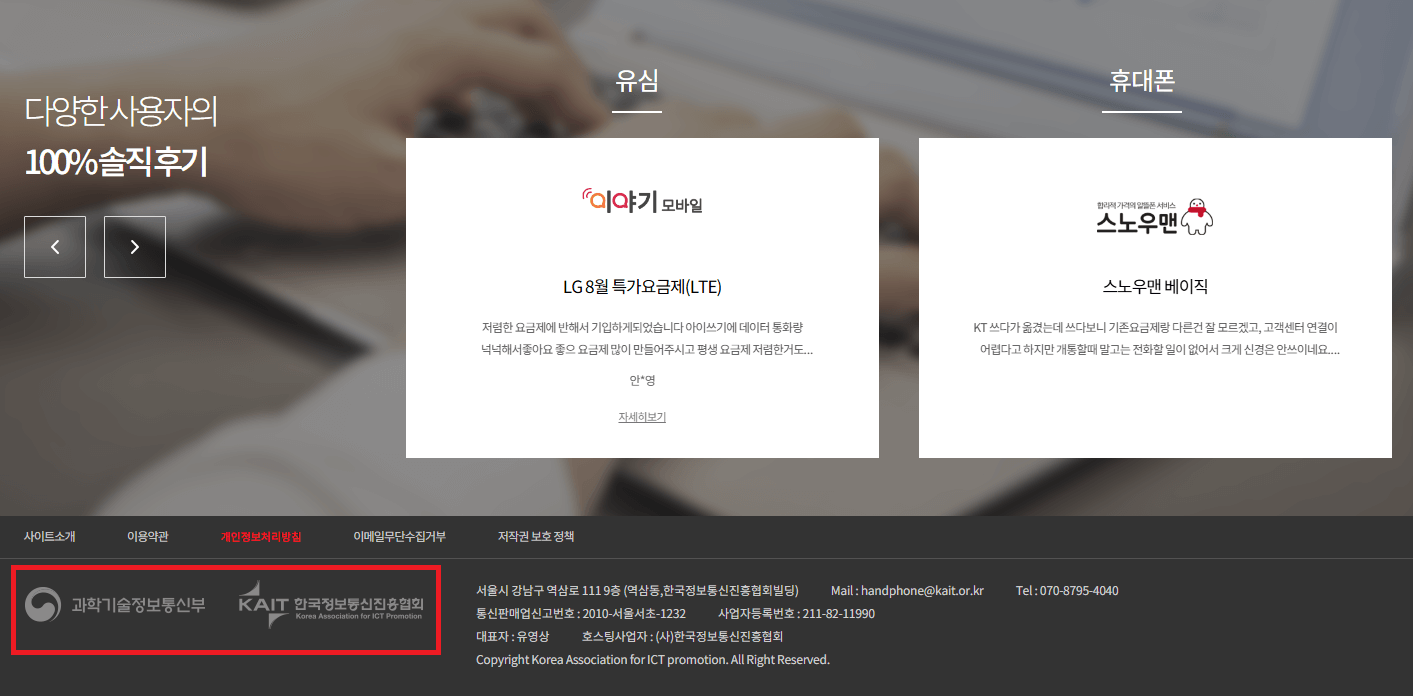Click the 서울시 강남구 역삼로 address text
This screenshot has width=1413, height=696.
click(x=638, y=591)
